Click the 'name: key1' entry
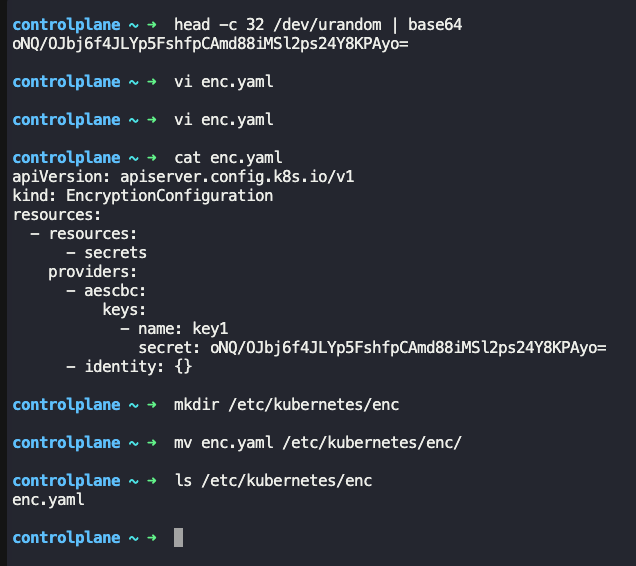Viewport: 636px width, 566px height. [x=183, y=329]
